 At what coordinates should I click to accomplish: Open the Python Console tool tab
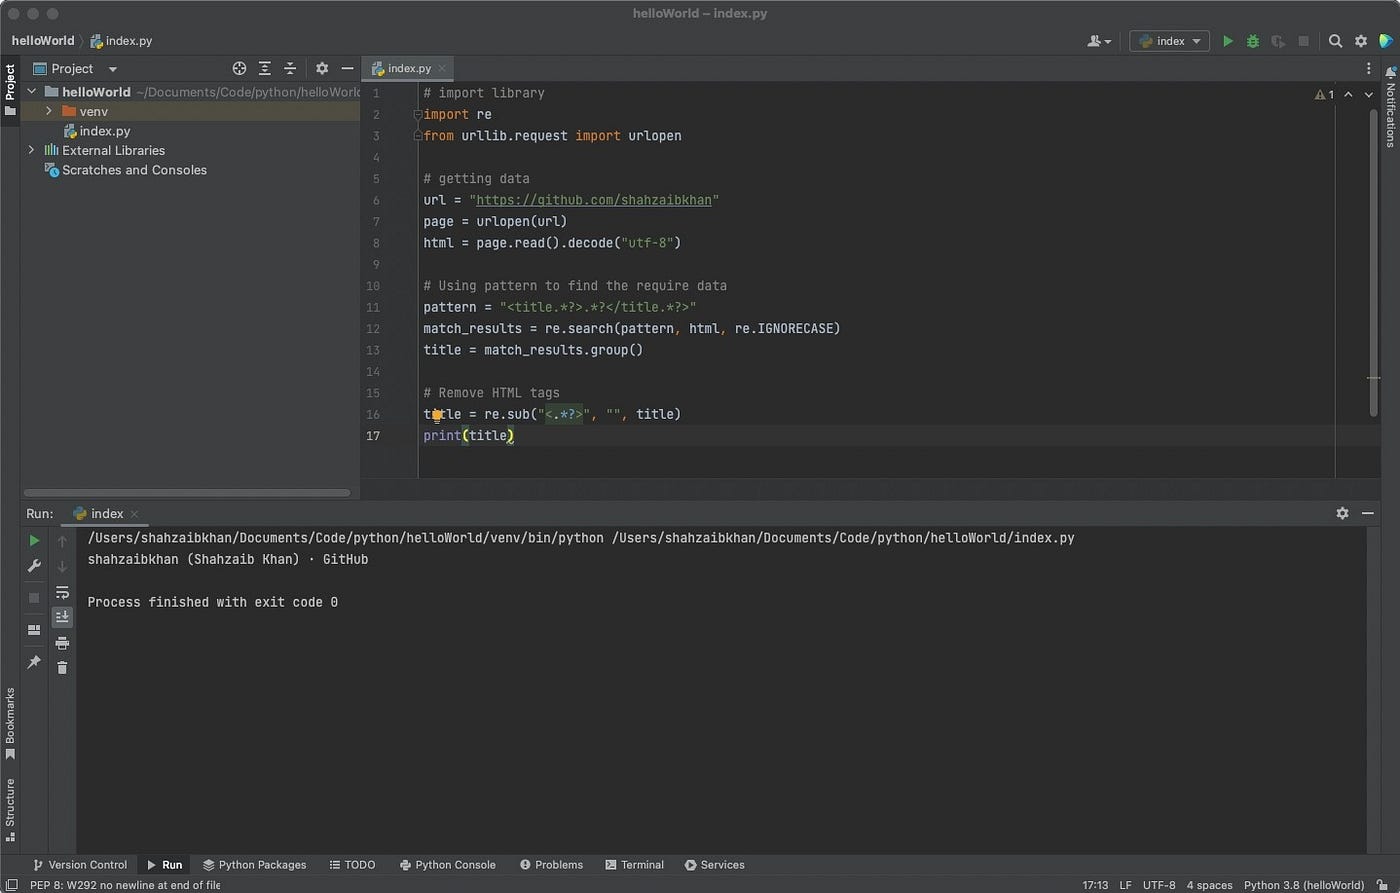click(447, 865)
